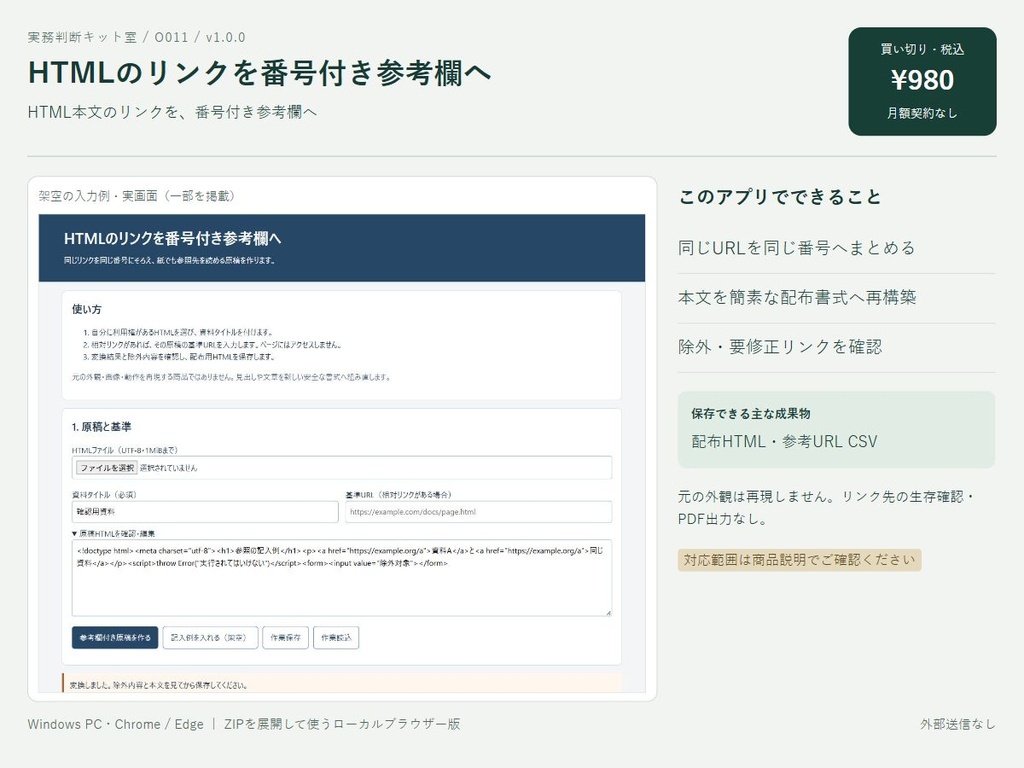1024x768 pixels.
Task: Click the 外部送信なし footer text
Action: (x=958, y=724)
